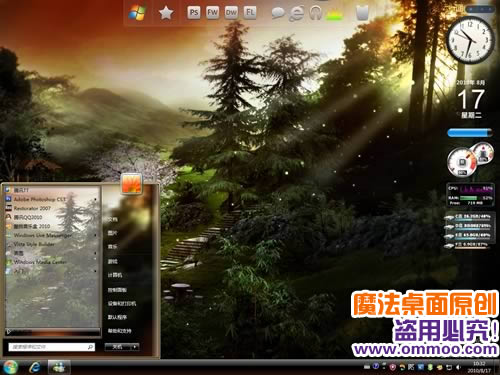Click the taskbar clock showing 10:32

click(x=479, y=367)
